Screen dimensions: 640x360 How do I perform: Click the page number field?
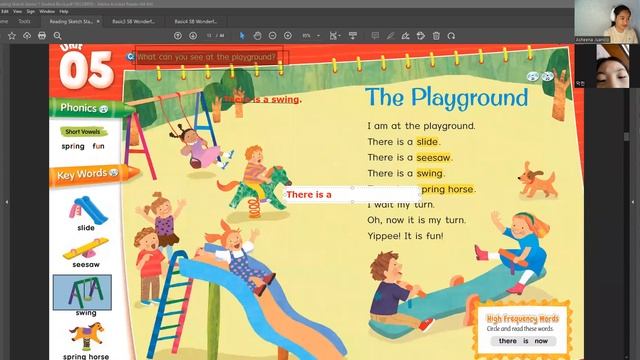pyautogui.click(x=210, y=36)
